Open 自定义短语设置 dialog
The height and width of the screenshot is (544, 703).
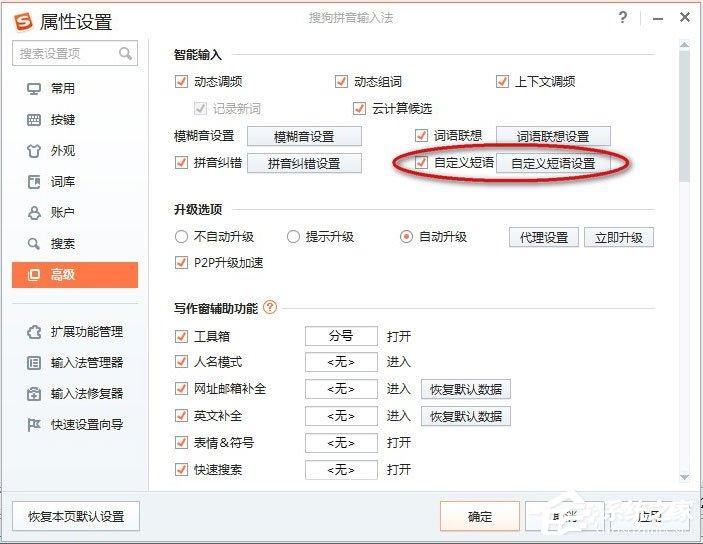tap(553, 163)
